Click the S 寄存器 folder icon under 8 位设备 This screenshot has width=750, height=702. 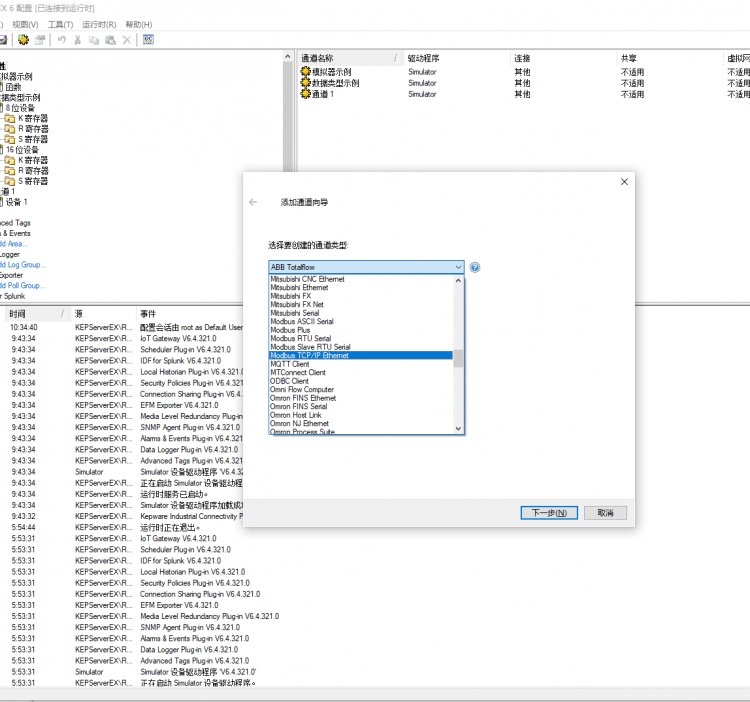coord(10,139)
